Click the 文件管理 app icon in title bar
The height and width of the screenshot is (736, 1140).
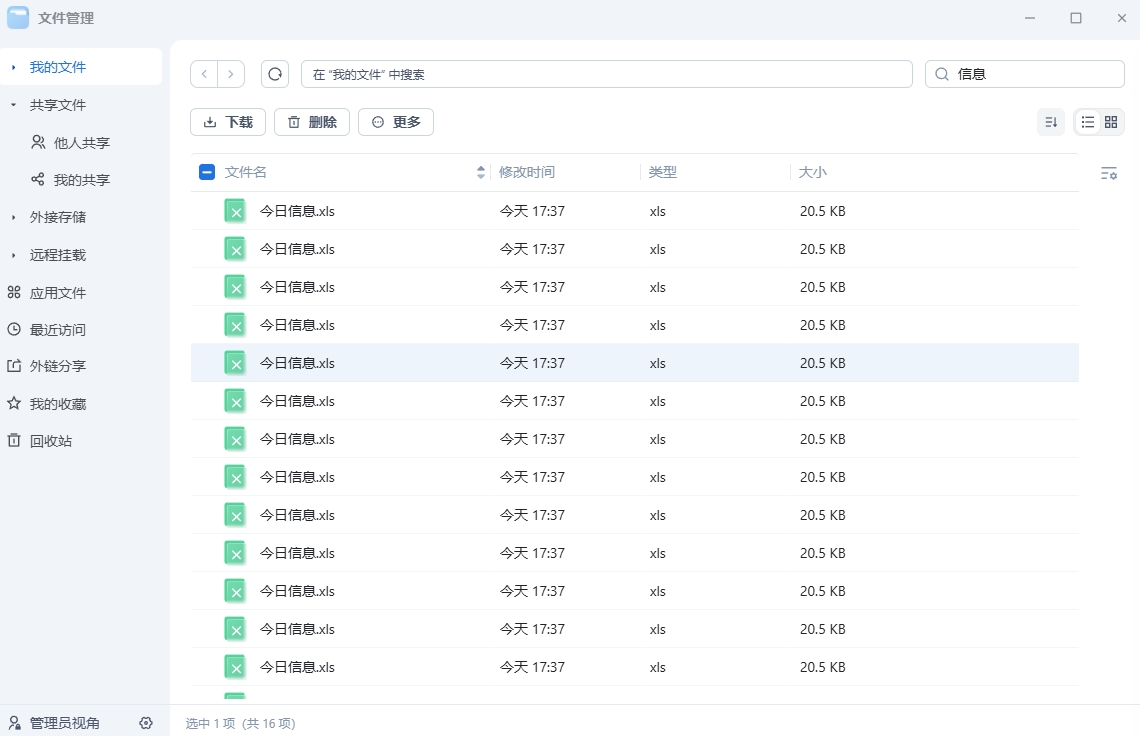point(18,17)
